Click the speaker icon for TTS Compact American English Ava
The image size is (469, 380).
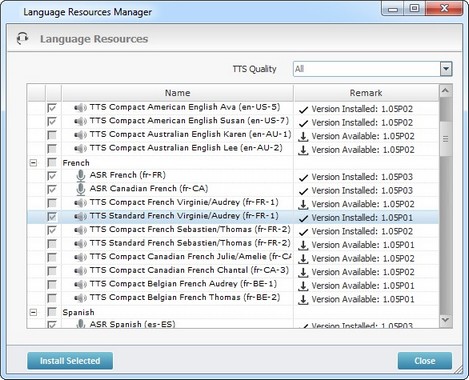click(x=80, y=108)
